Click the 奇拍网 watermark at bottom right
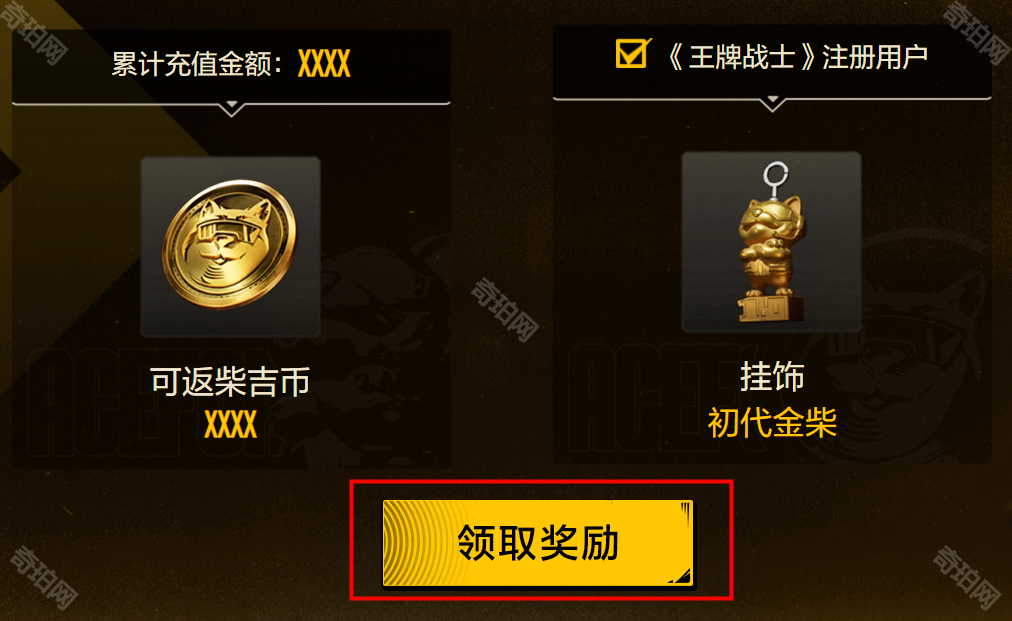The image size is (1012, 621). coord(966,577)
